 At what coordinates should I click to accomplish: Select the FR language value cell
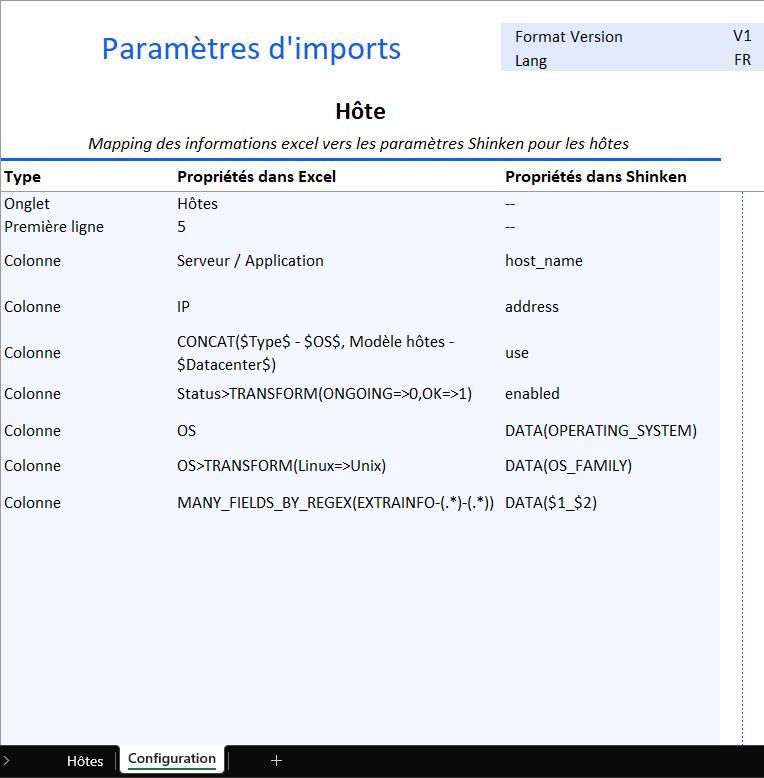pos(741,60)
